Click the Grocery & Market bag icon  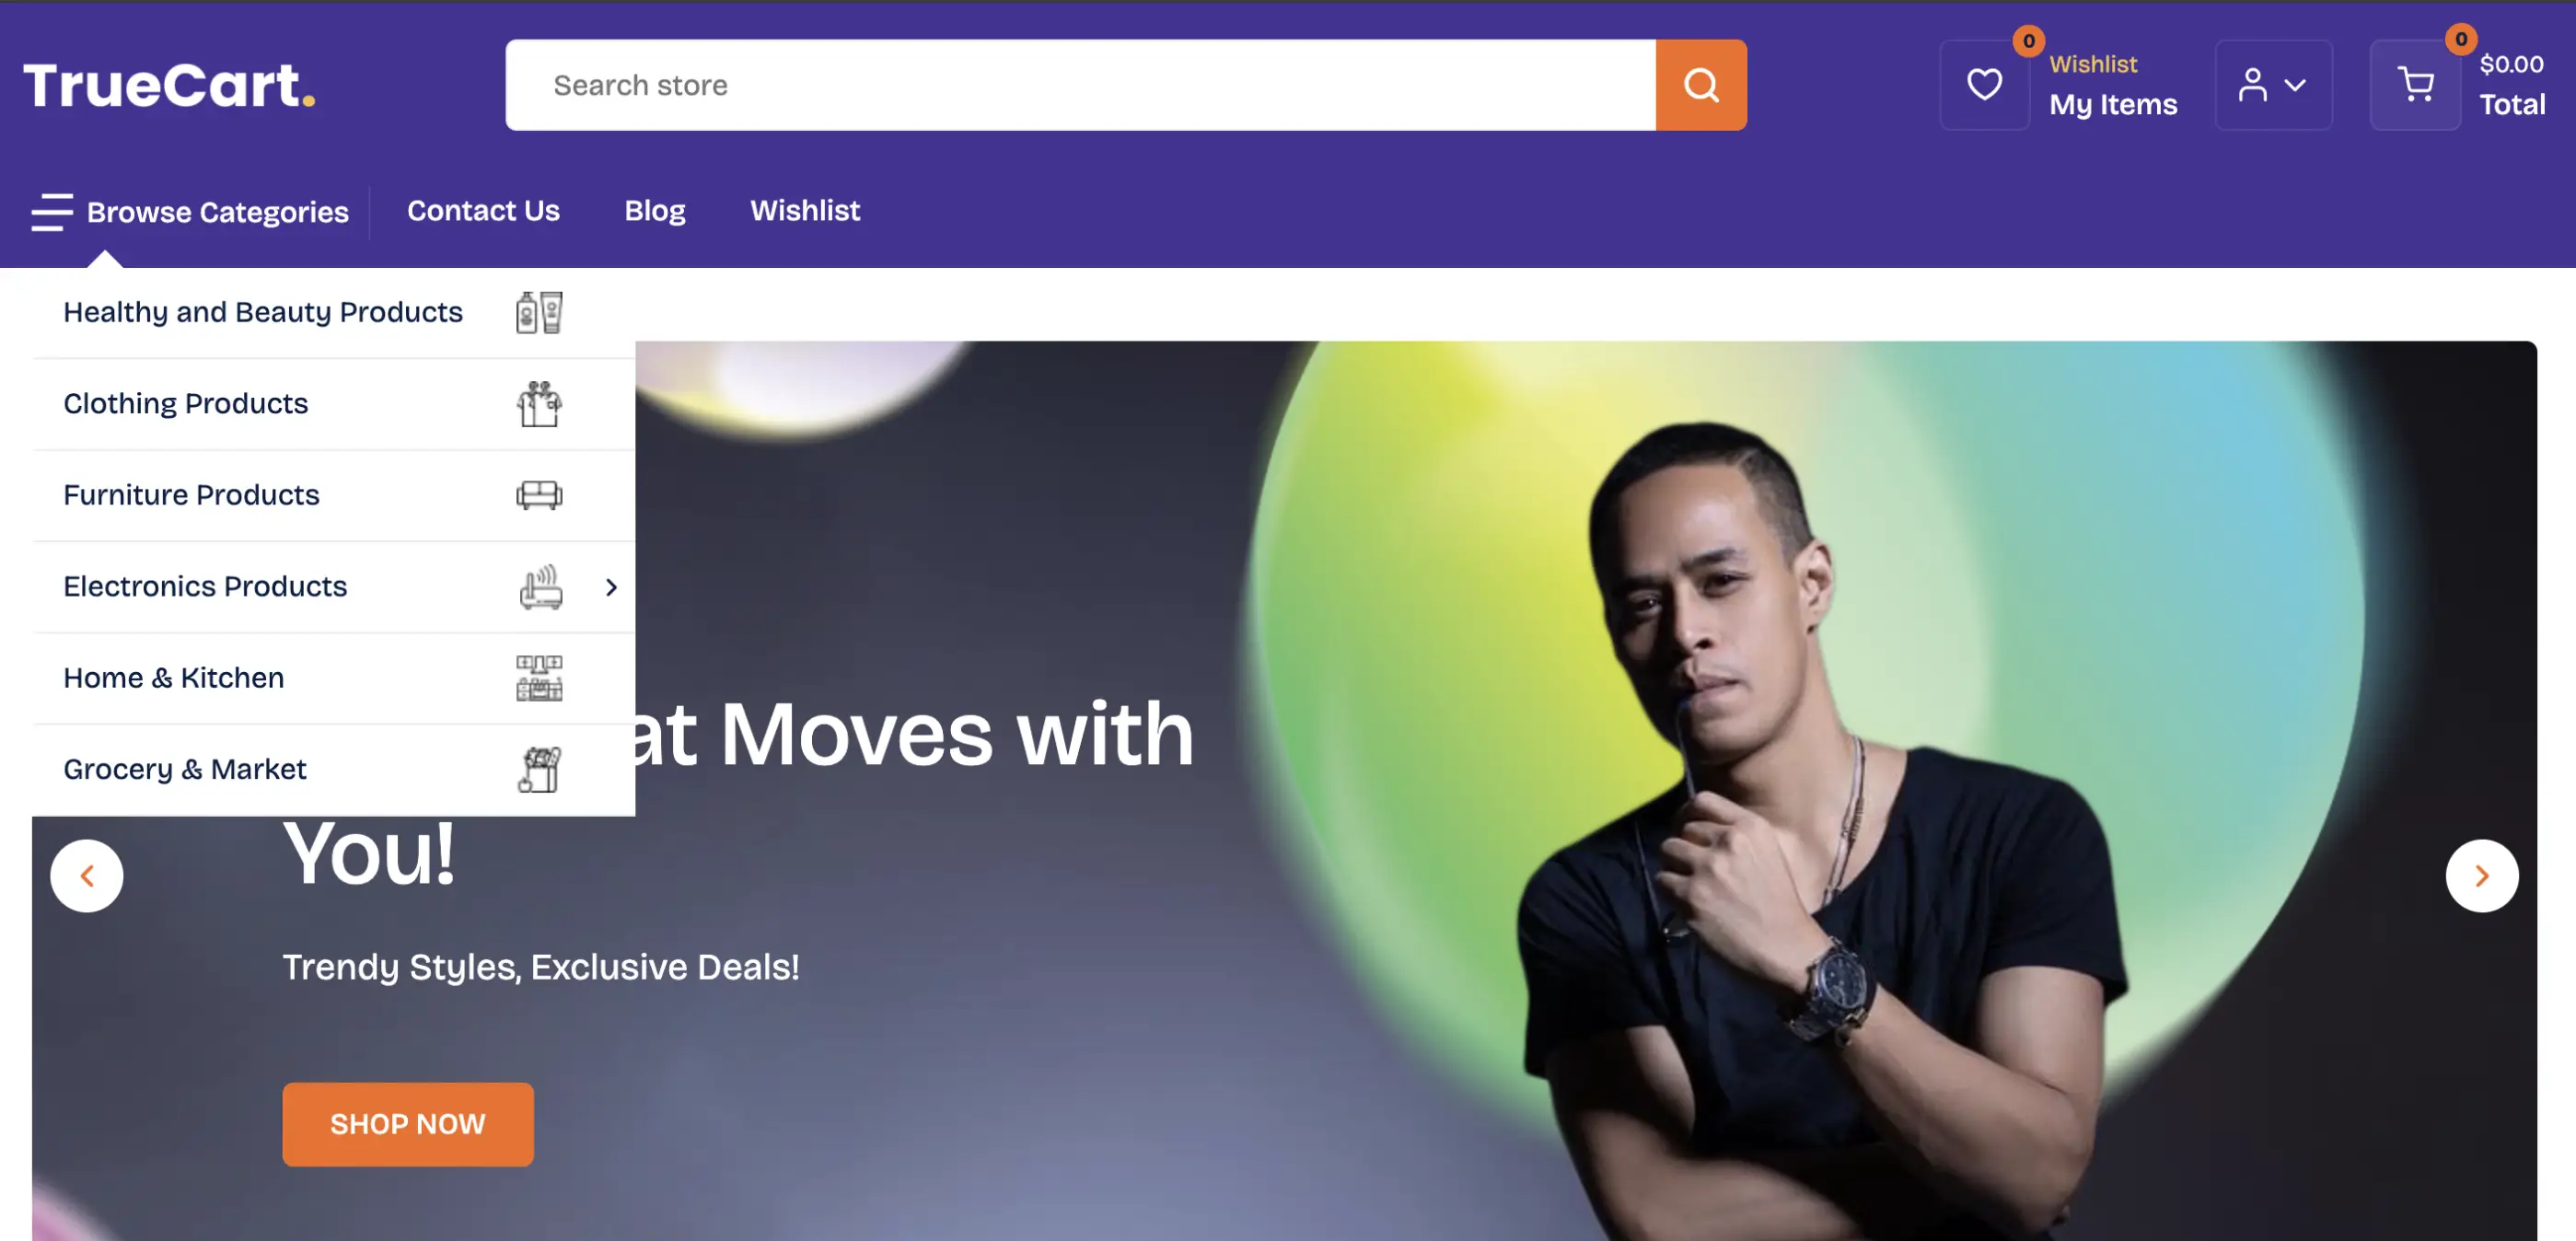pyautogui.click(x=539, y=769)
